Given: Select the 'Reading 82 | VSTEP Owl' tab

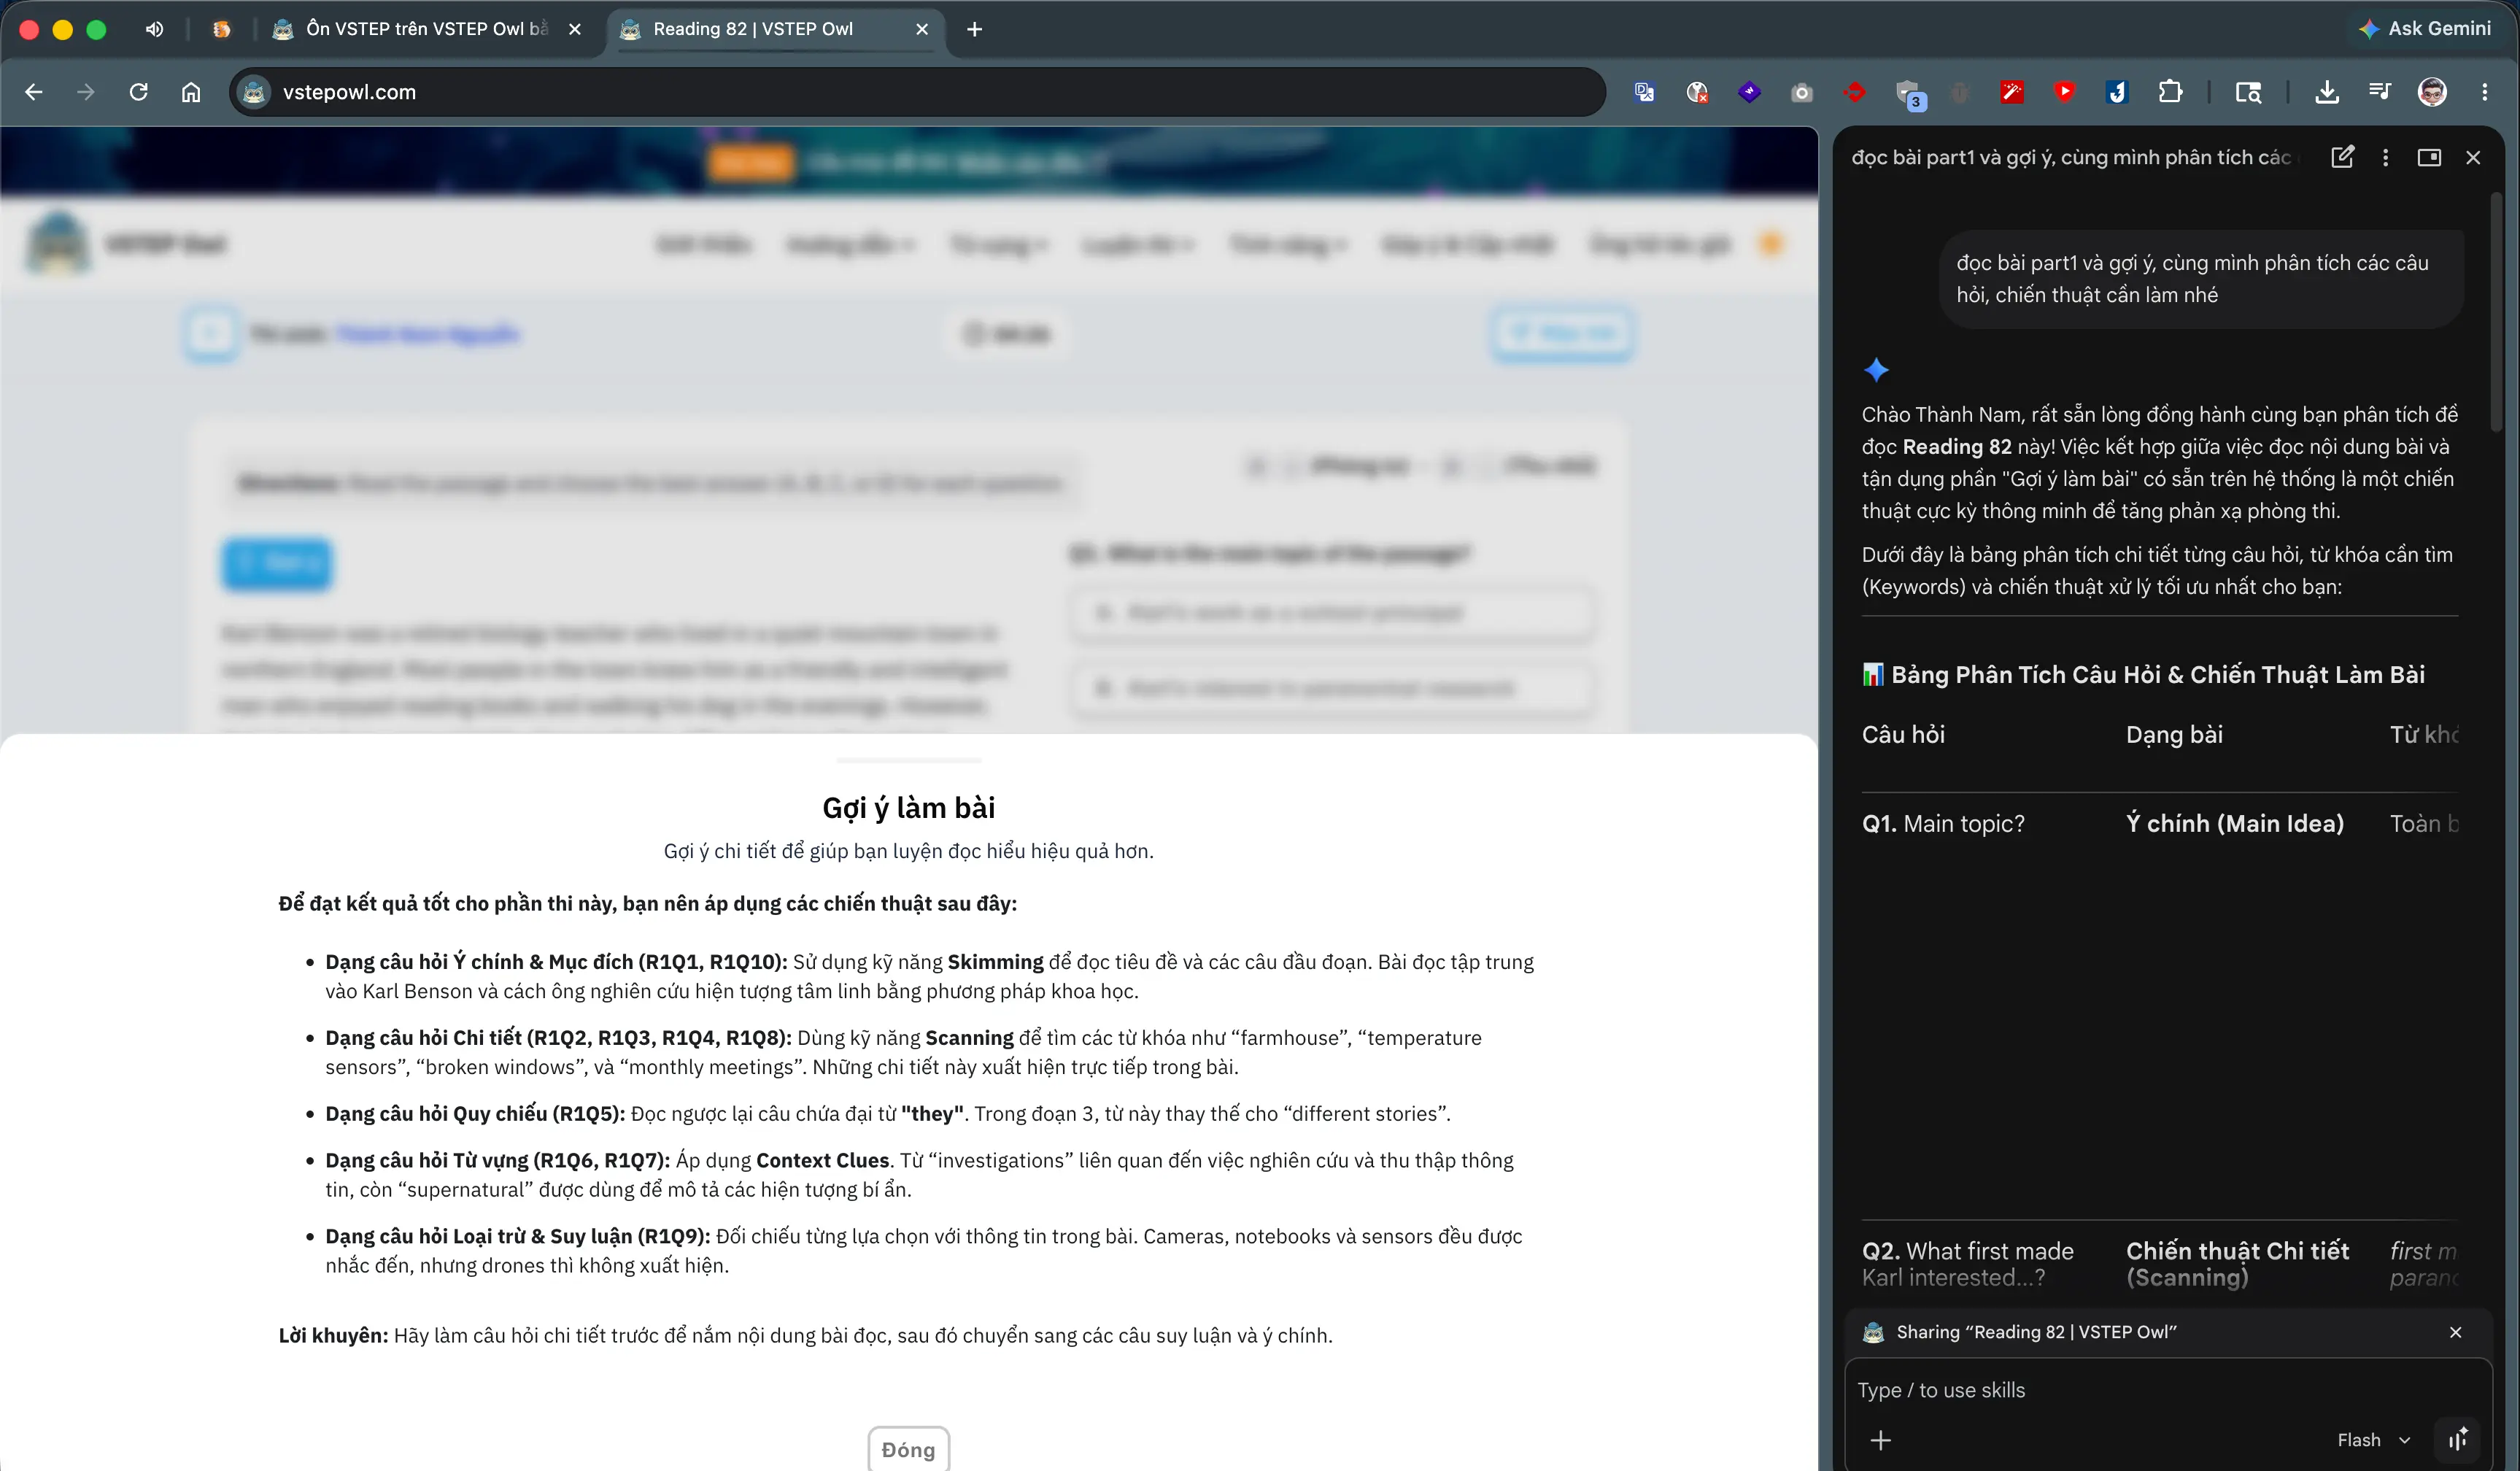Looking at the screenshot, I should click(752, 29).
